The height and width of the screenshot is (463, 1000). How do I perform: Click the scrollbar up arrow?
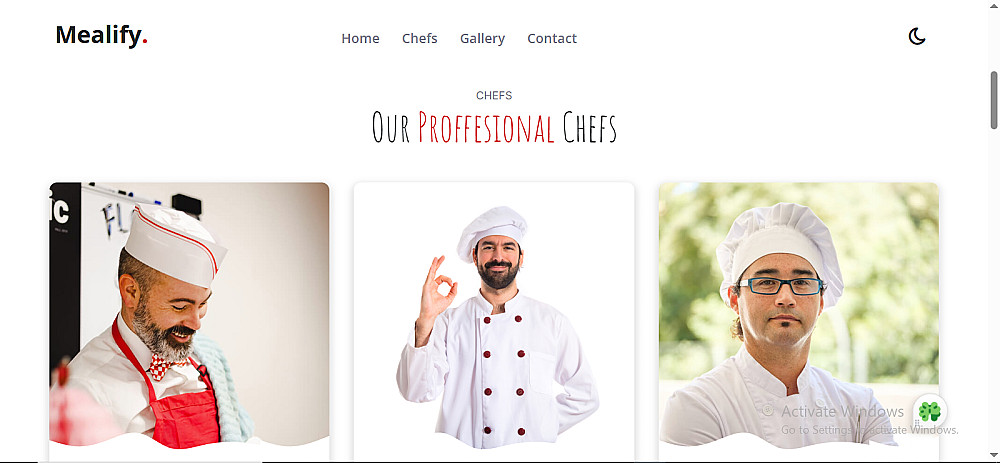(x=994, y=5)
